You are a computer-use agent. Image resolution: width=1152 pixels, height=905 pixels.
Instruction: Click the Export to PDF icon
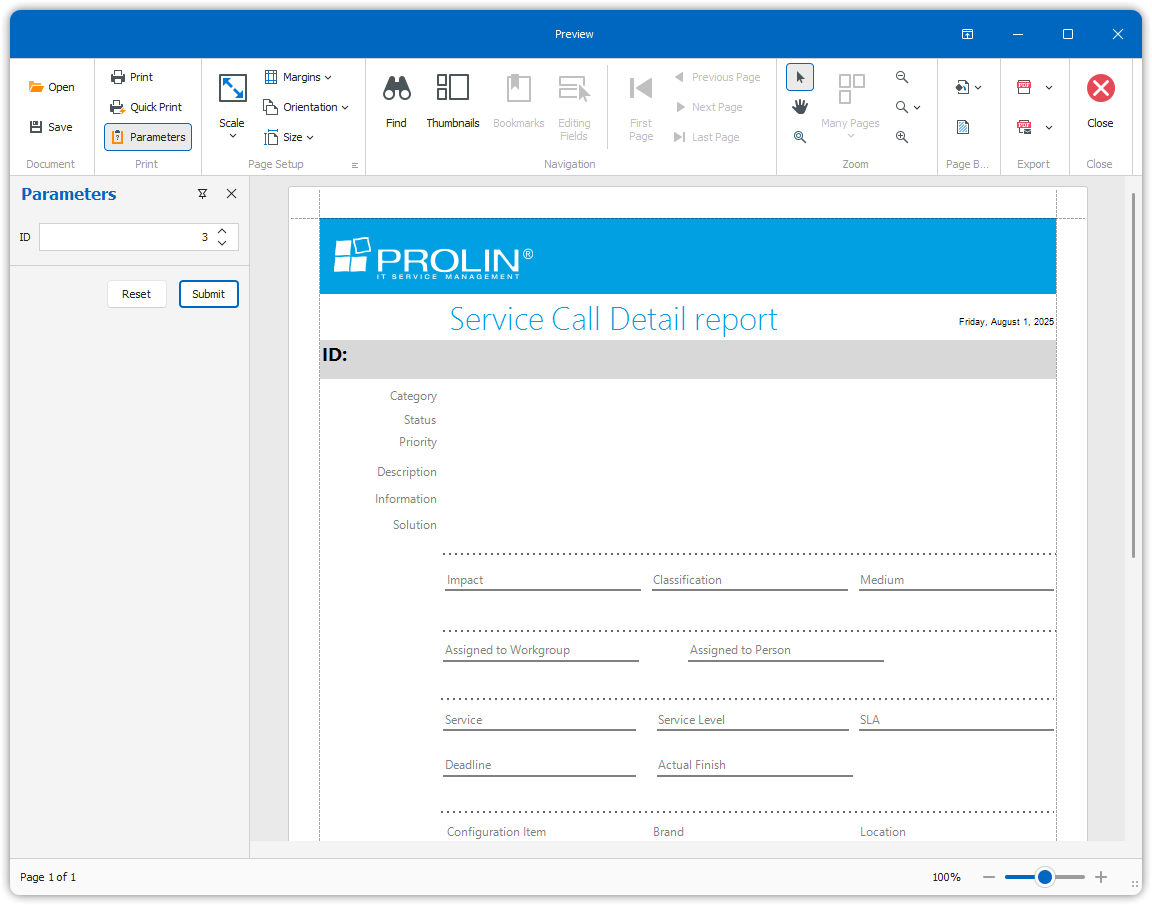pyautogui.click(x=1024, y=87)
